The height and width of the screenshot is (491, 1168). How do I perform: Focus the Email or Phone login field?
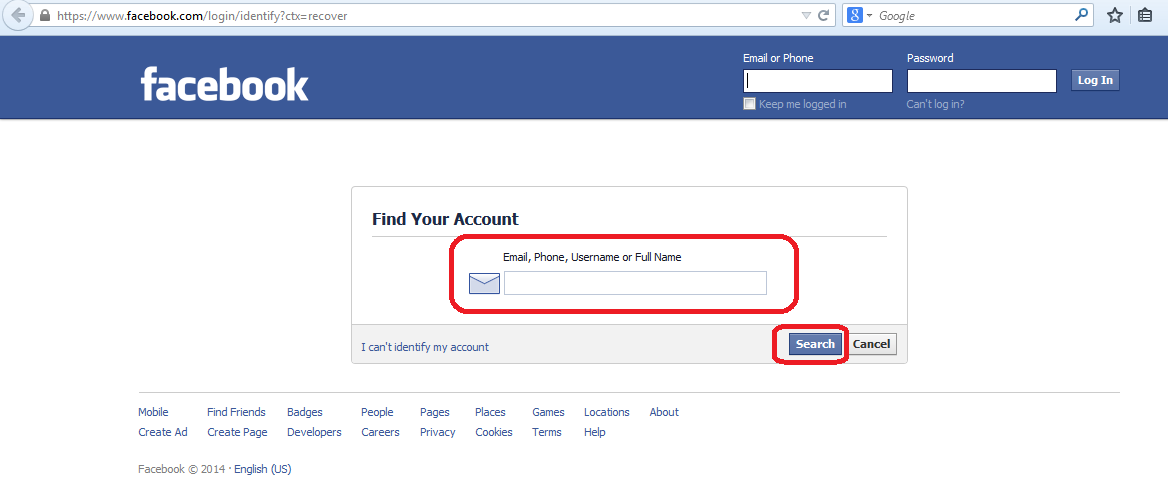pyautogui.click(x=817, y=80)
